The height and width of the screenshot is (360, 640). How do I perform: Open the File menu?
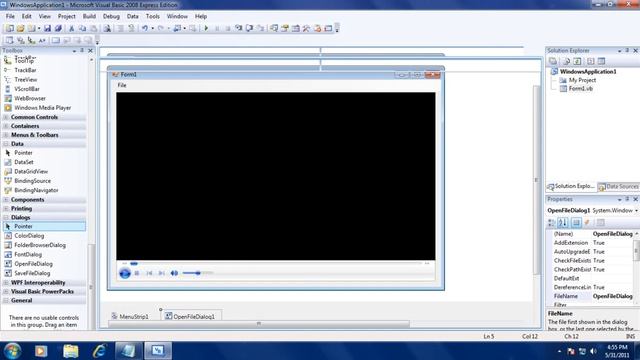pos(10,16)
